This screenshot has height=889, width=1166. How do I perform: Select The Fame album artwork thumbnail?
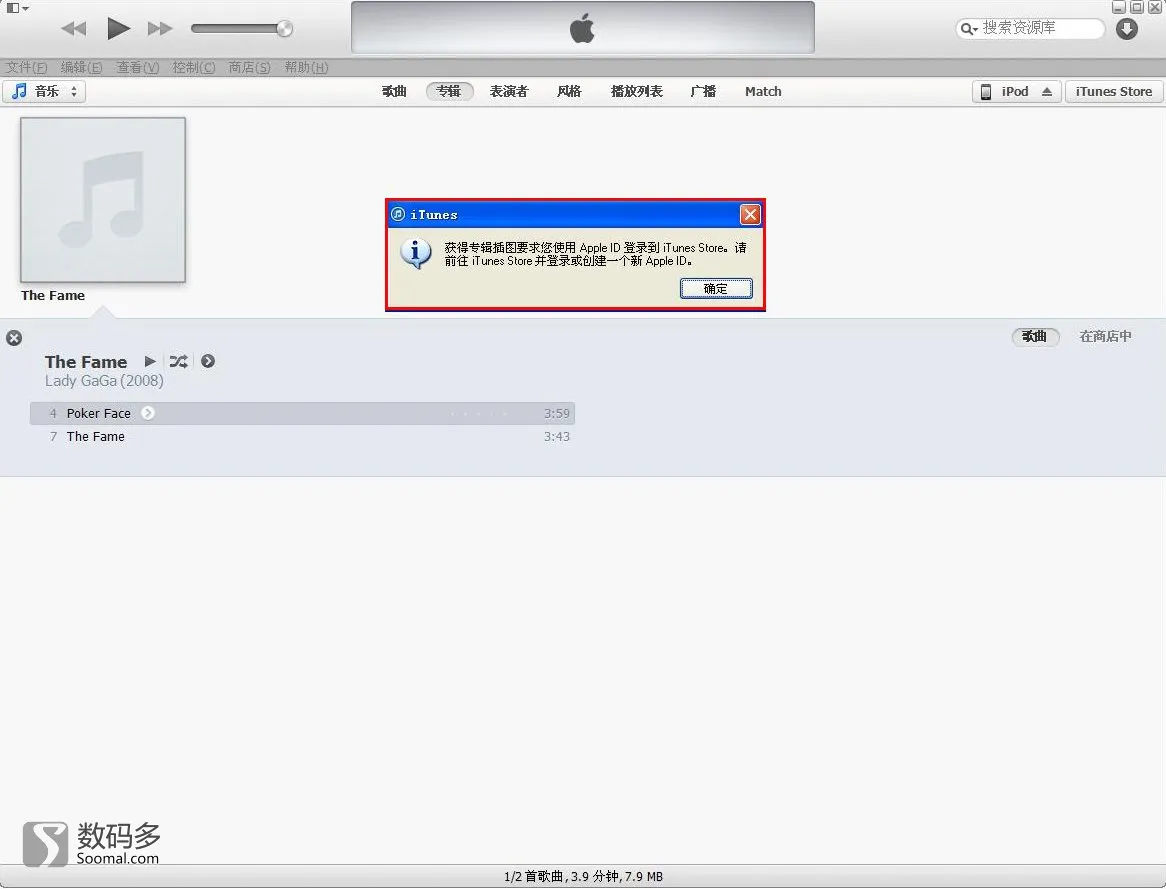click(103, 199)
